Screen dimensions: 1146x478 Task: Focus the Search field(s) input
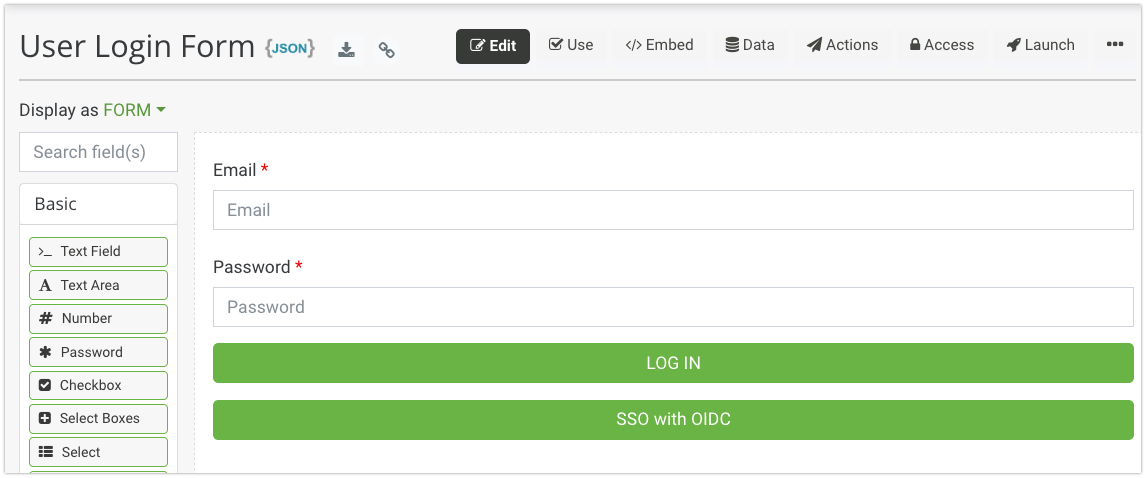(x=98, y=152)
